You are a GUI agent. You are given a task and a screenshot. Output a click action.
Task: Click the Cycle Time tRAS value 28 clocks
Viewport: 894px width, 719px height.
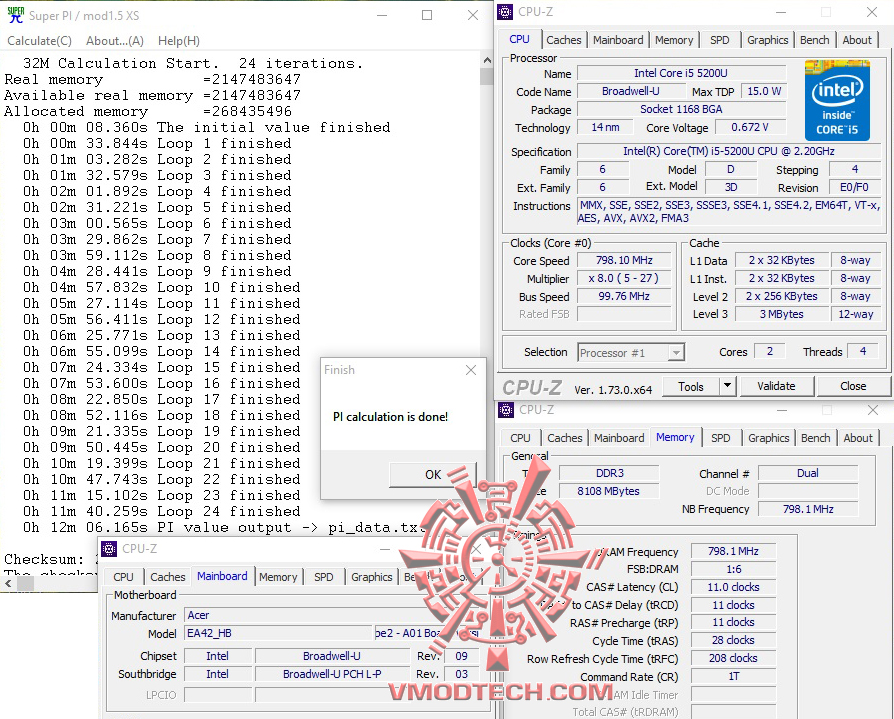point(733,640)
